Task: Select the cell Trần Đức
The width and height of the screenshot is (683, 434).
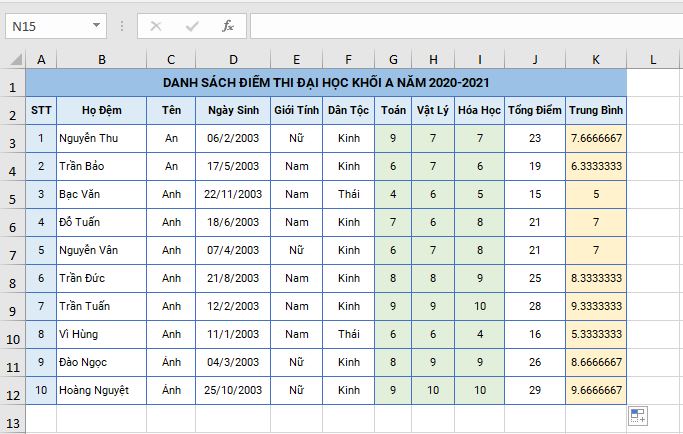Action: click(x=101, y=278)
